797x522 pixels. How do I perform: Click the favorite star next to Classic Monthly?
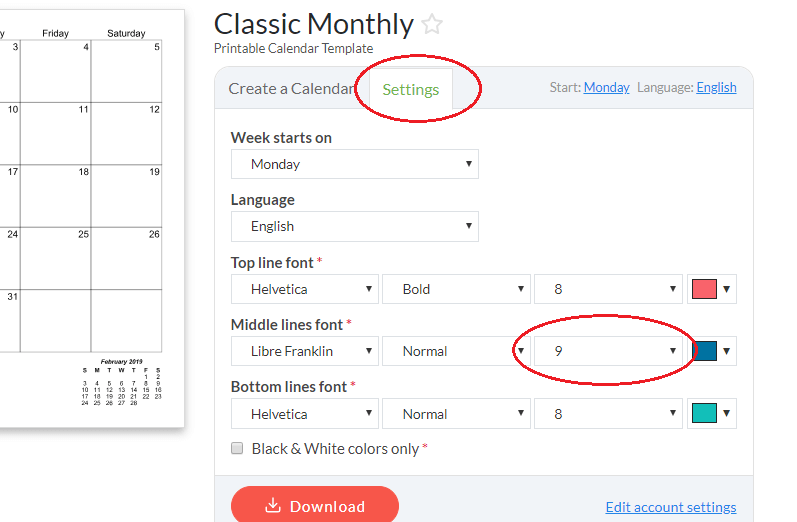pos(432,25)
